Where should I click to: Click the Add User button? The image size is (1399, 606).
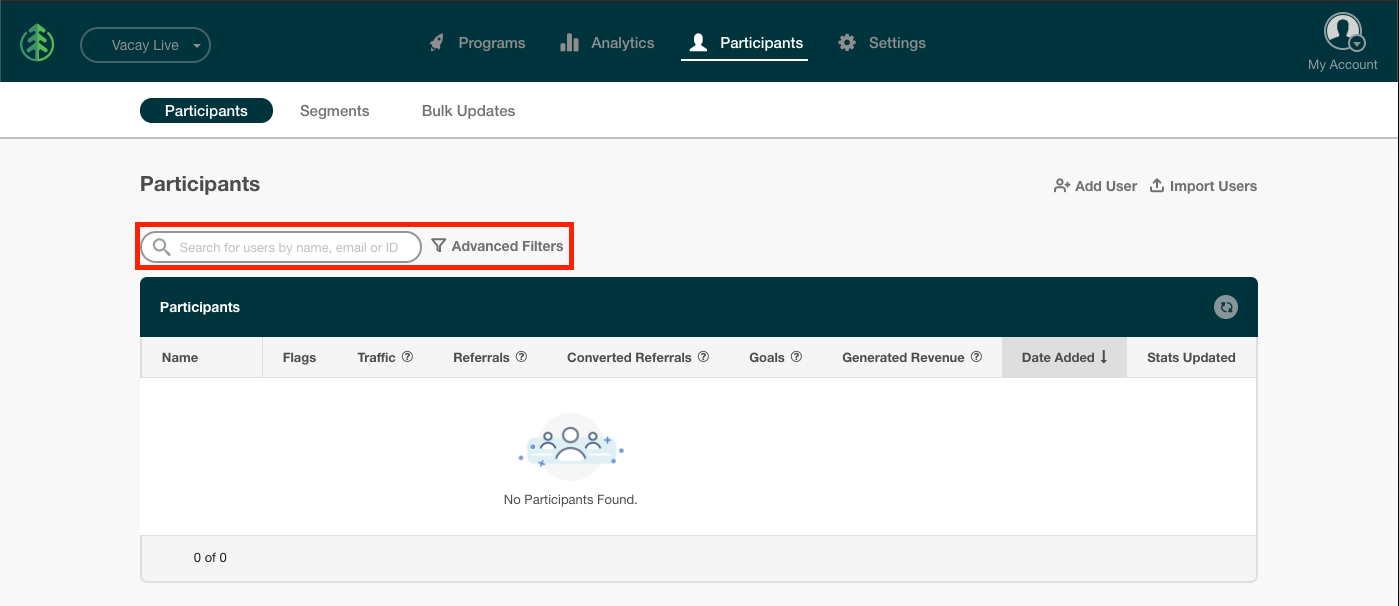coord(1095,186)
